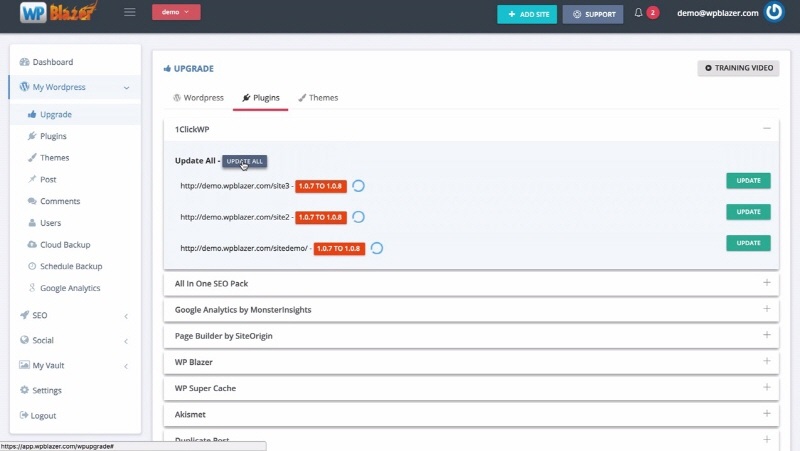Click the Google Analytics icon
This screenshot has height=451, width=800.
[x=32, y=288]
